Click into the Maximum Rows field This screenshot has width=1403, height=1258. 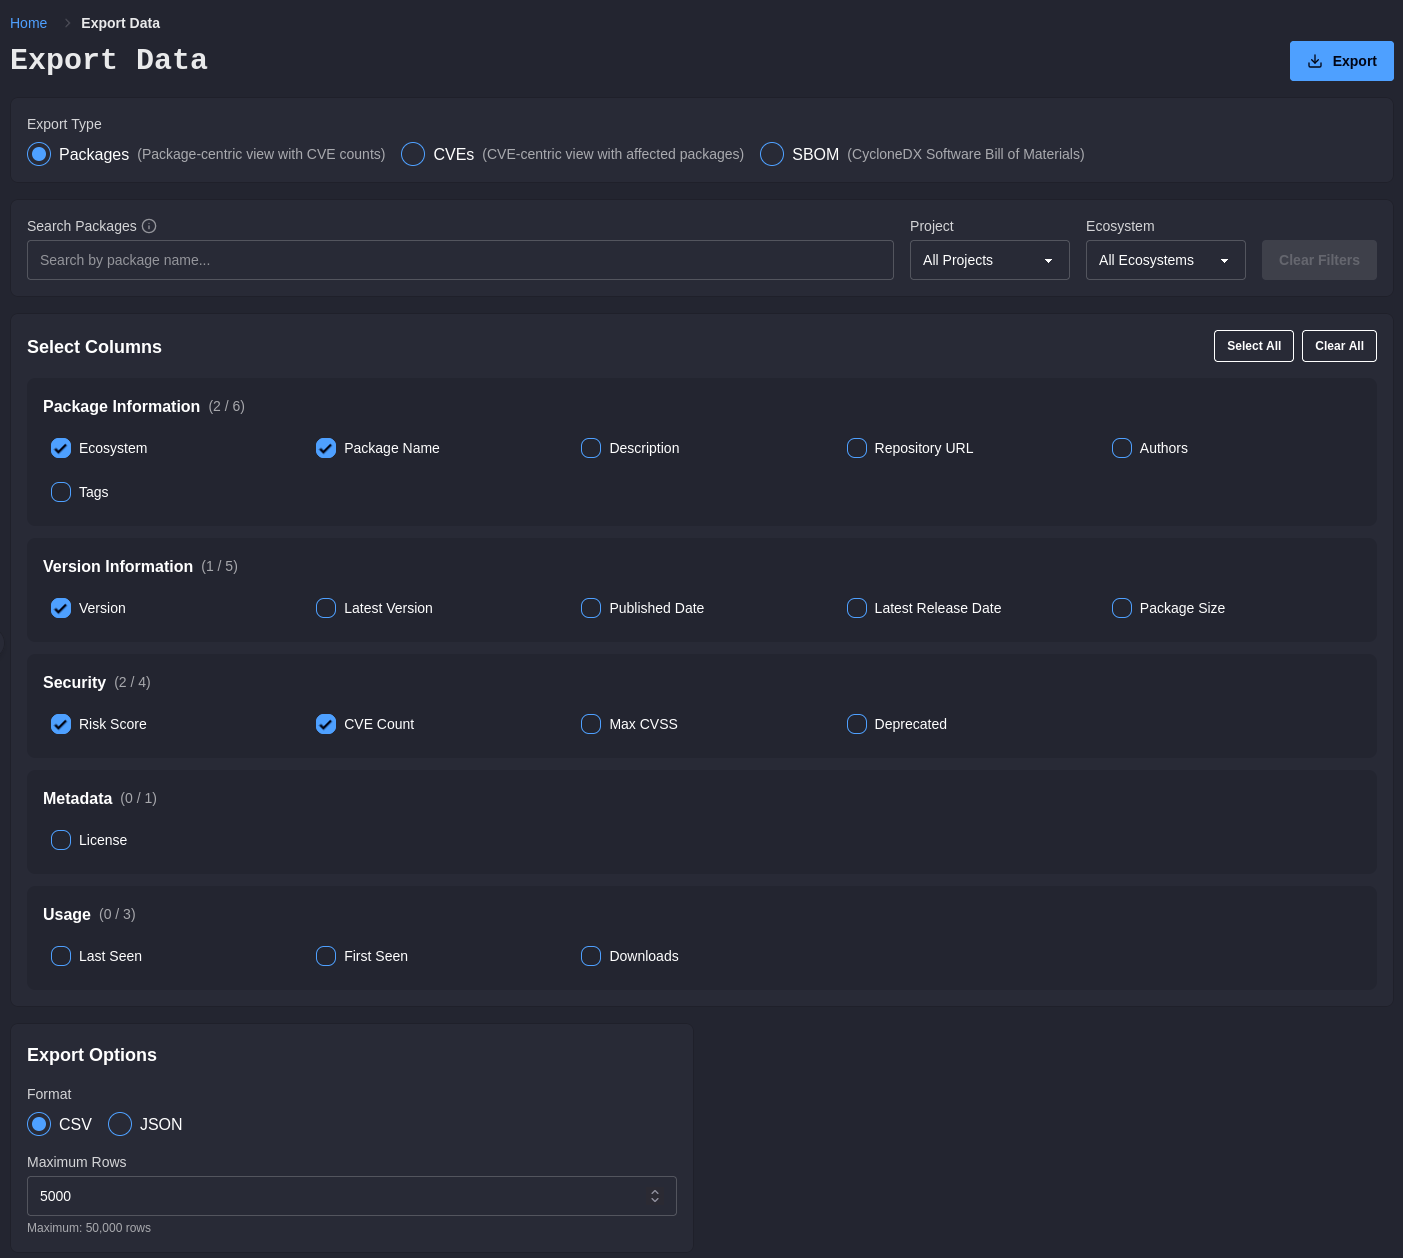pyautogui.click(x=352, y=1196)
